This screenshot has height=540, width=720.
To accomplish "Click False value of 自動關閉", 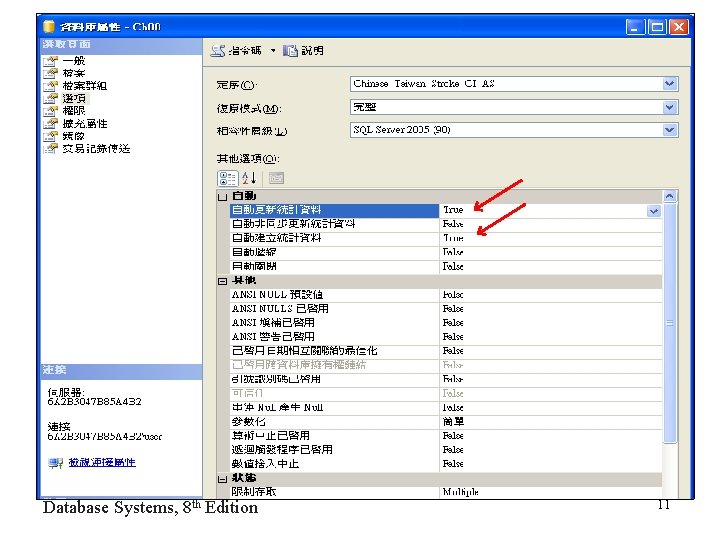I will click(453, 266).
